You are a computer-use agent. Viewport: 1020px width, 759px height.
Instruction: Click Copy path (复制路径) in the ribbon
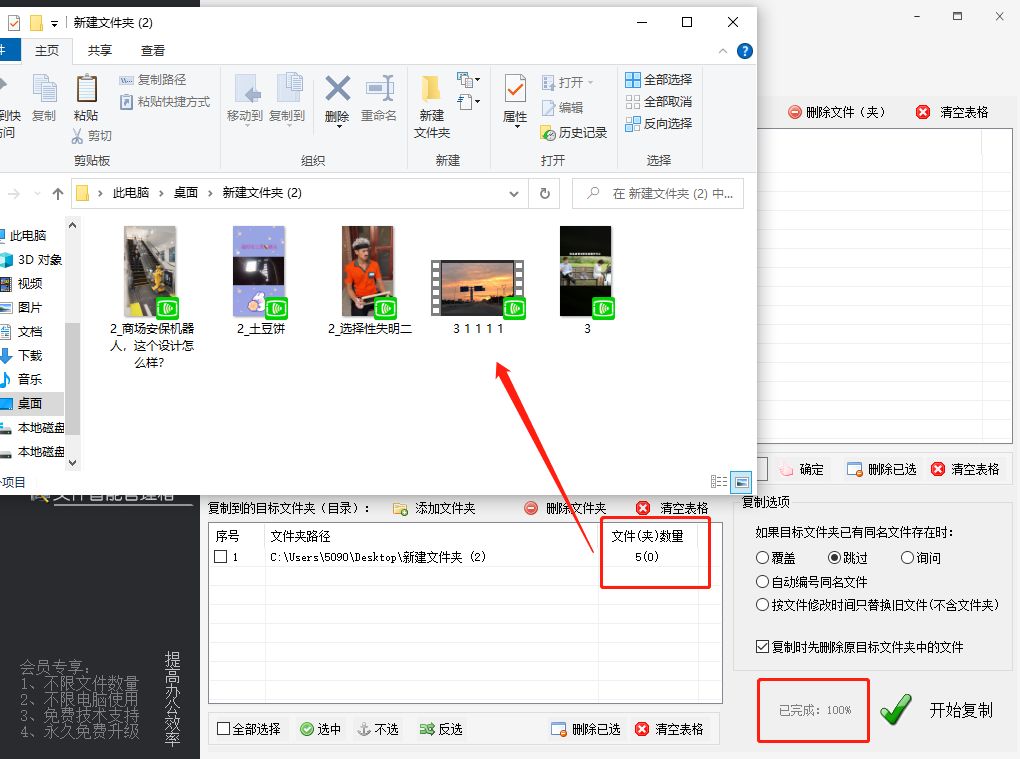154,79
